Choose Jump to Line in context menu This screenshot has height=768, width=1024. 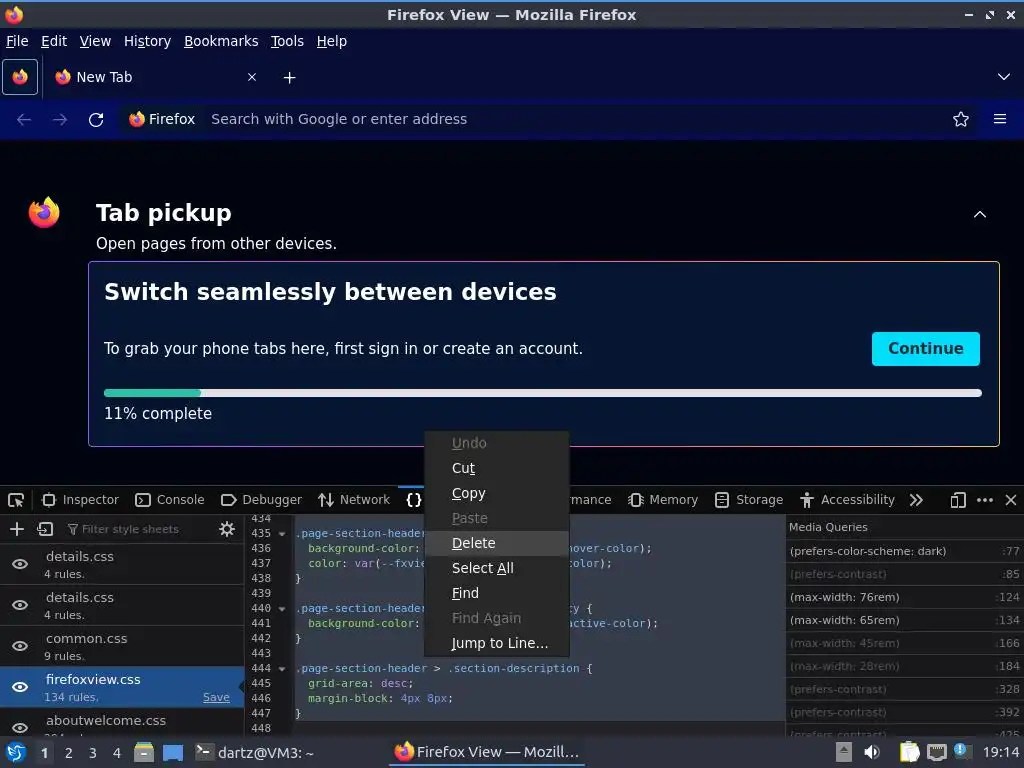click(x=497, y=643)
